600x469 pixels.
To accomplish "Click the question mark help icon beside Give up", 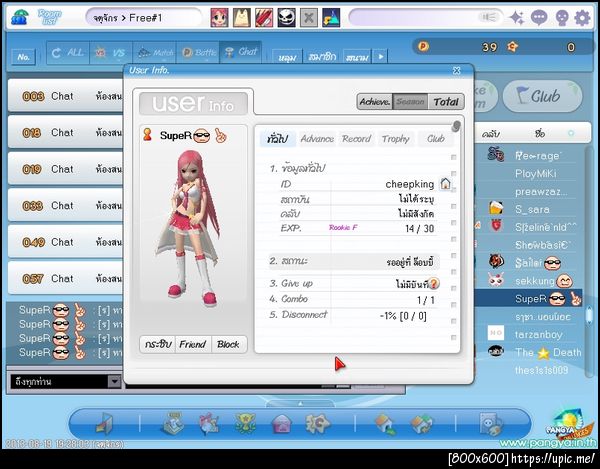I will click(x=434, y=283).
